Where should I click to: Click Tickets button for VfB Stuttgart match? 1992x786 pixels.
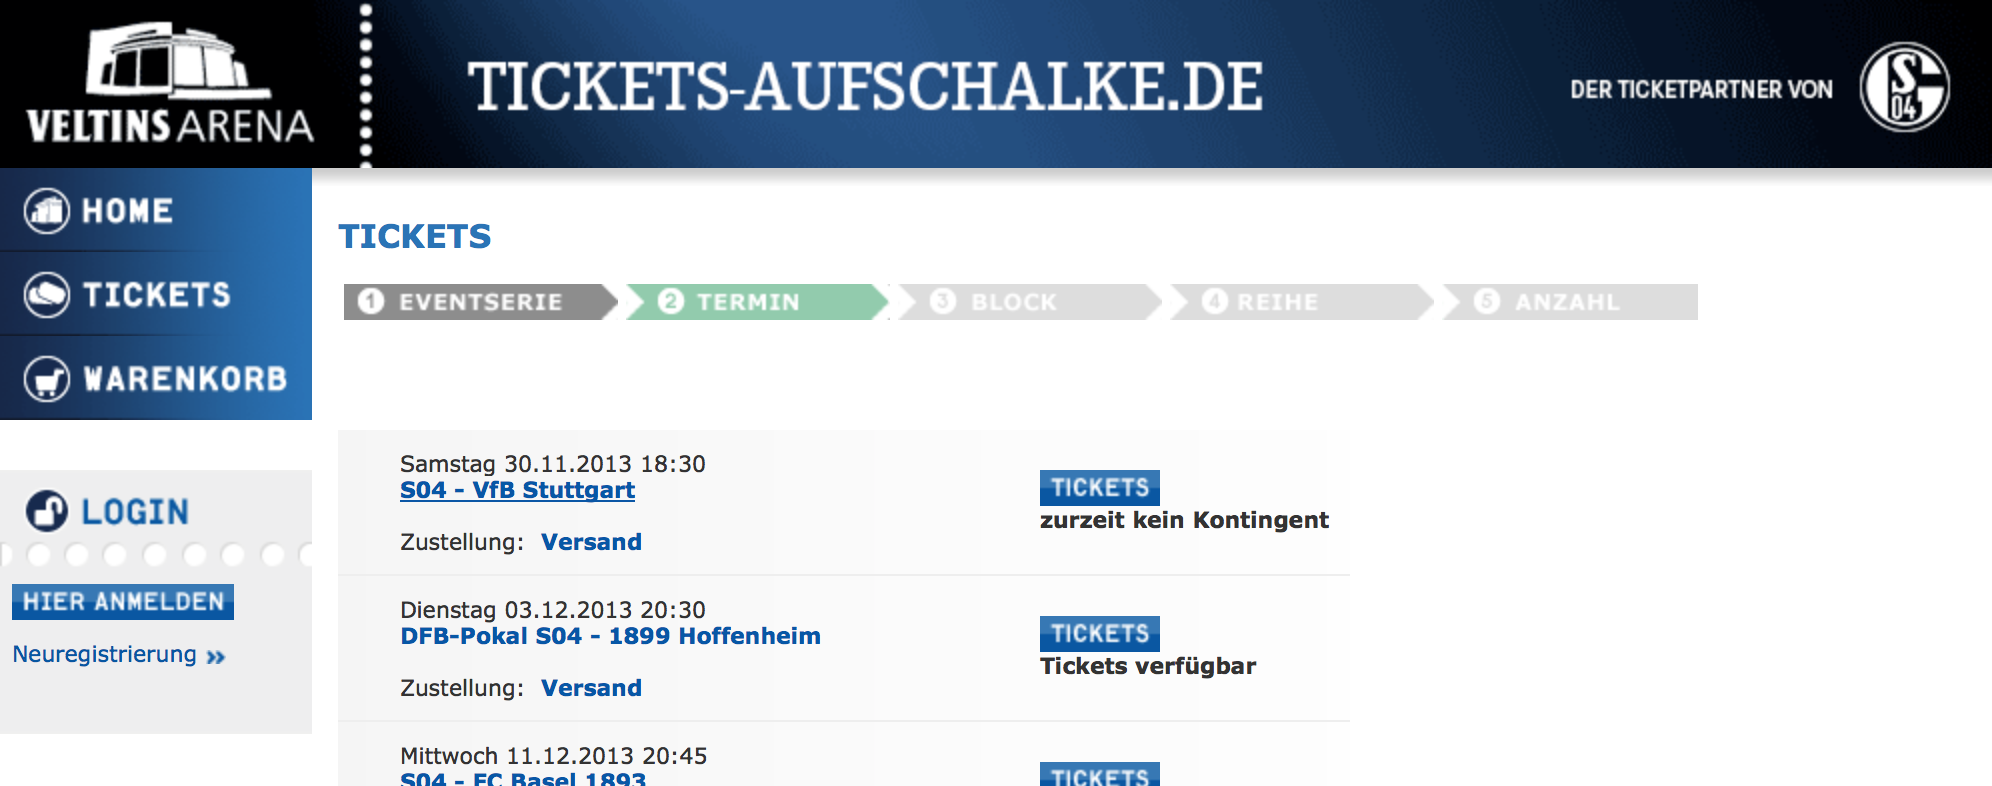click(1099, 487)
